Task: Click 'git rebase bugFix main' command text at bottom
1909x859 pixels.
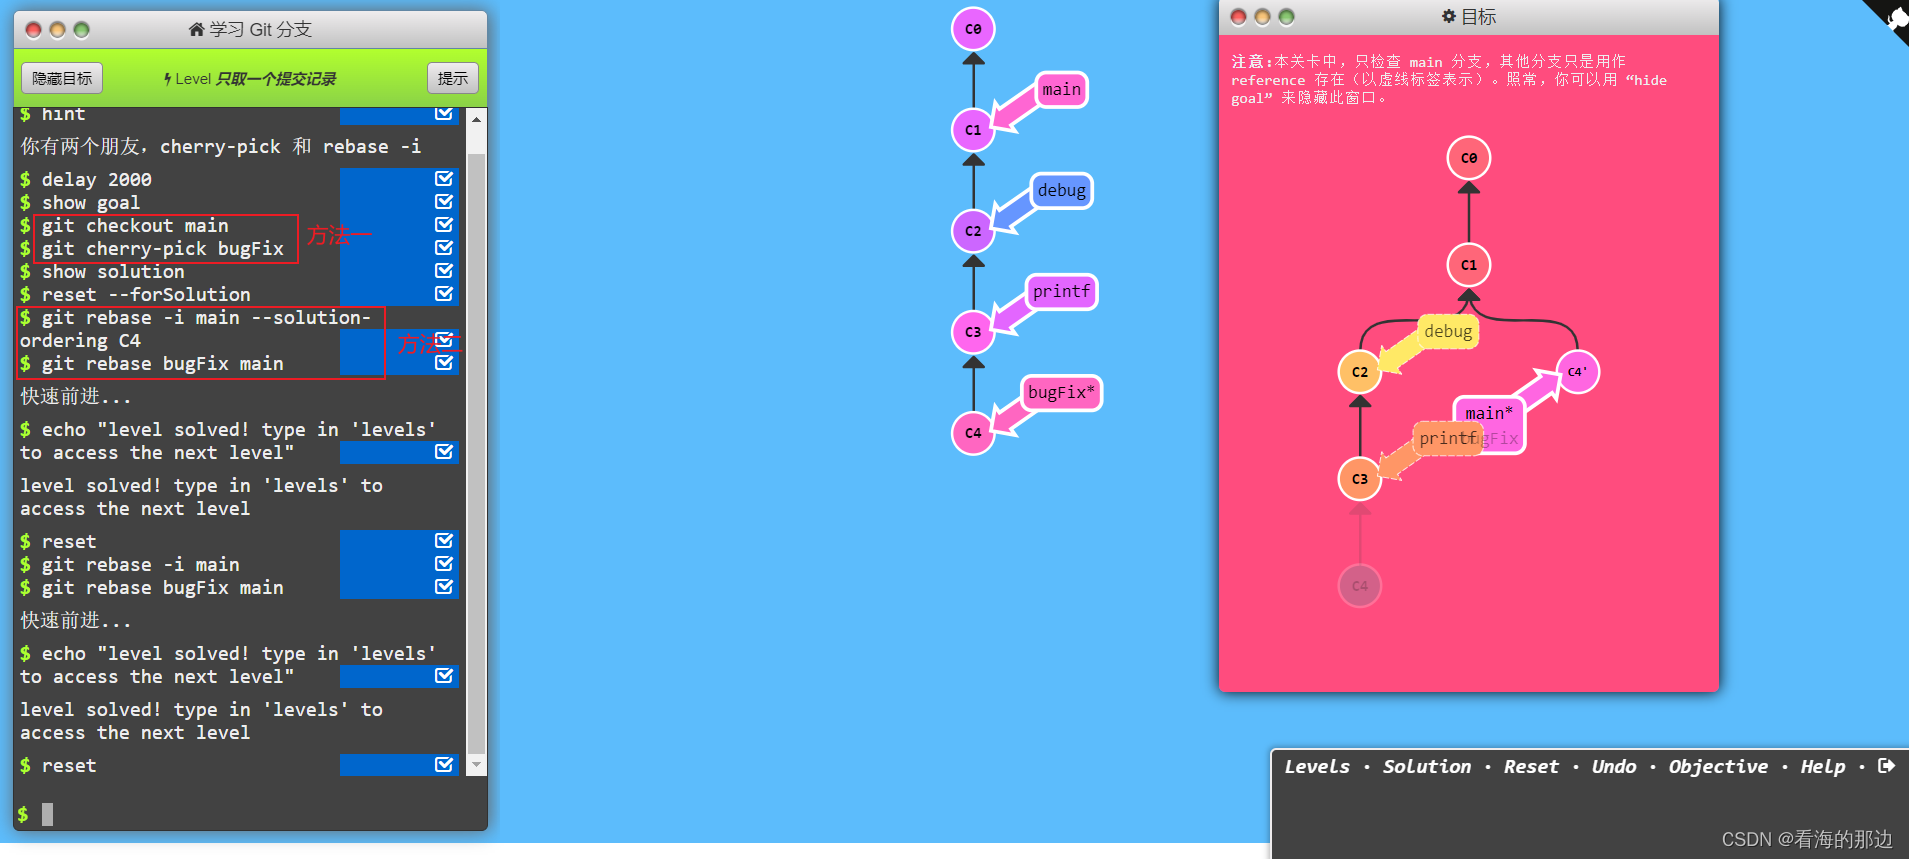Action: tap(162, 588)
